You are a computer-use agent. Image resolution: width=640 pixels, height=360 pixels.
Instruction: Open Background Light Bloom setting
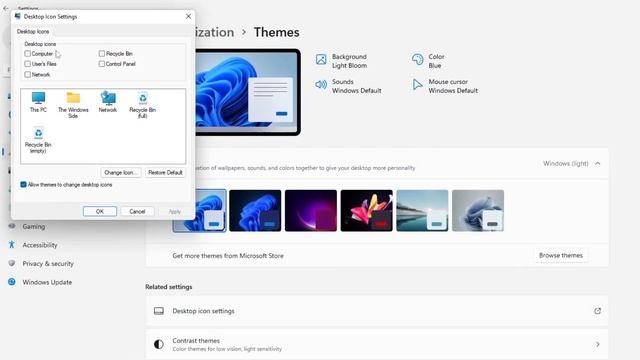point(342,61)
